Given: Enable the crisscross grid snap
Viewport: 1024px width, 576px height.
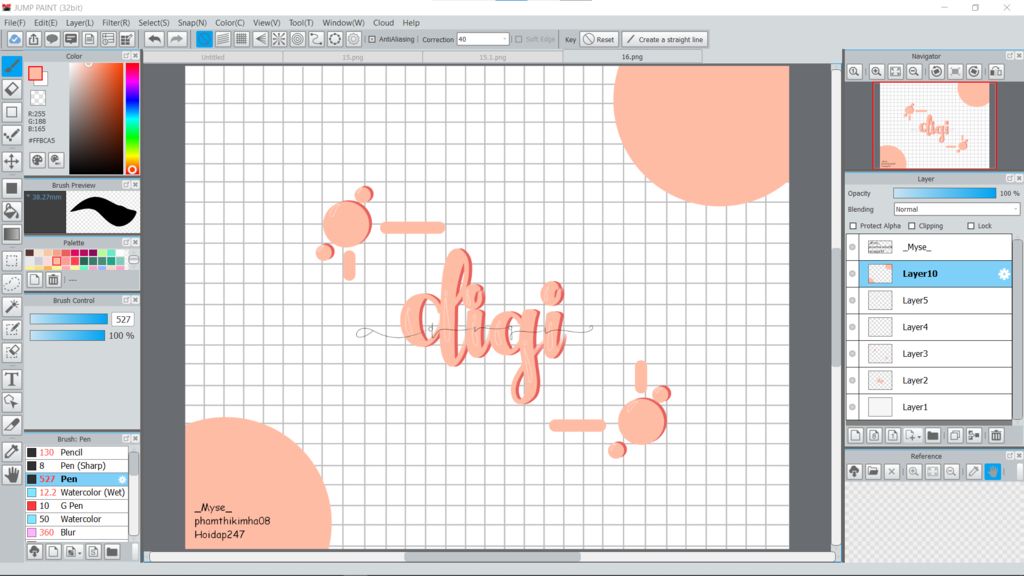Looking at the screenshot, I should (242, 39).
